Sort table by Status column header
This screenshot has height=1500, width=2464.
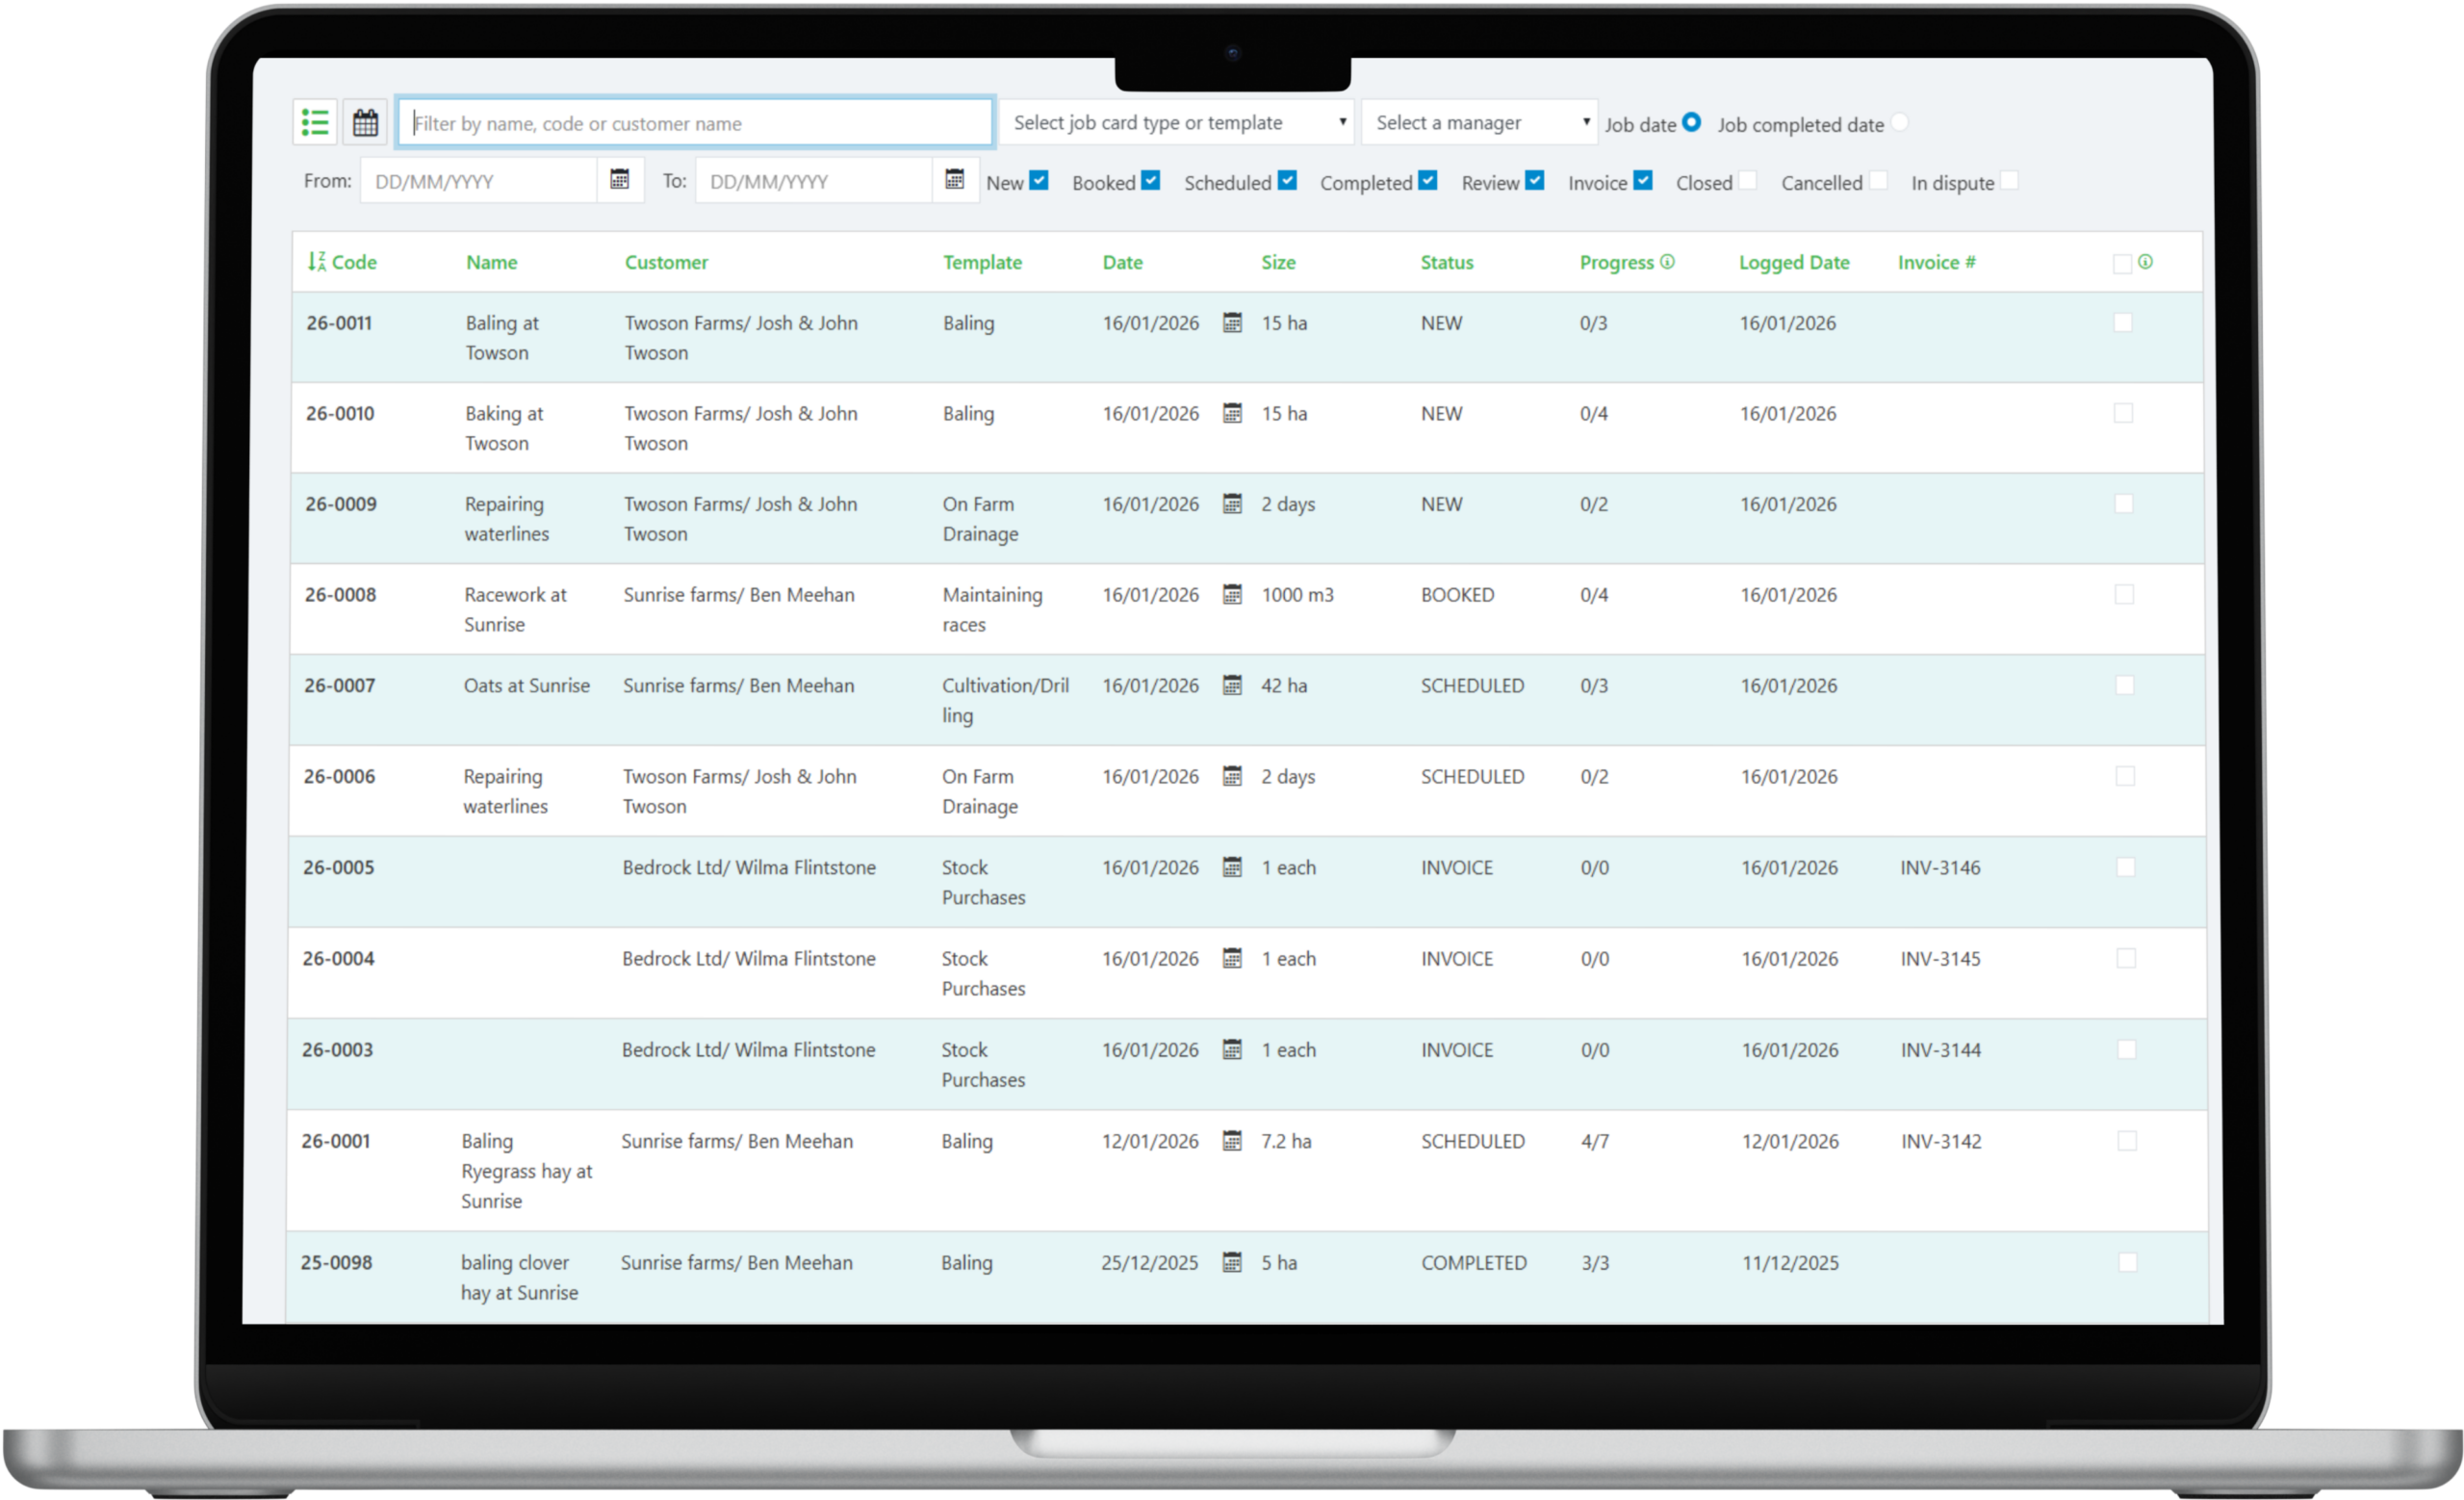[x=1446, y=262]
